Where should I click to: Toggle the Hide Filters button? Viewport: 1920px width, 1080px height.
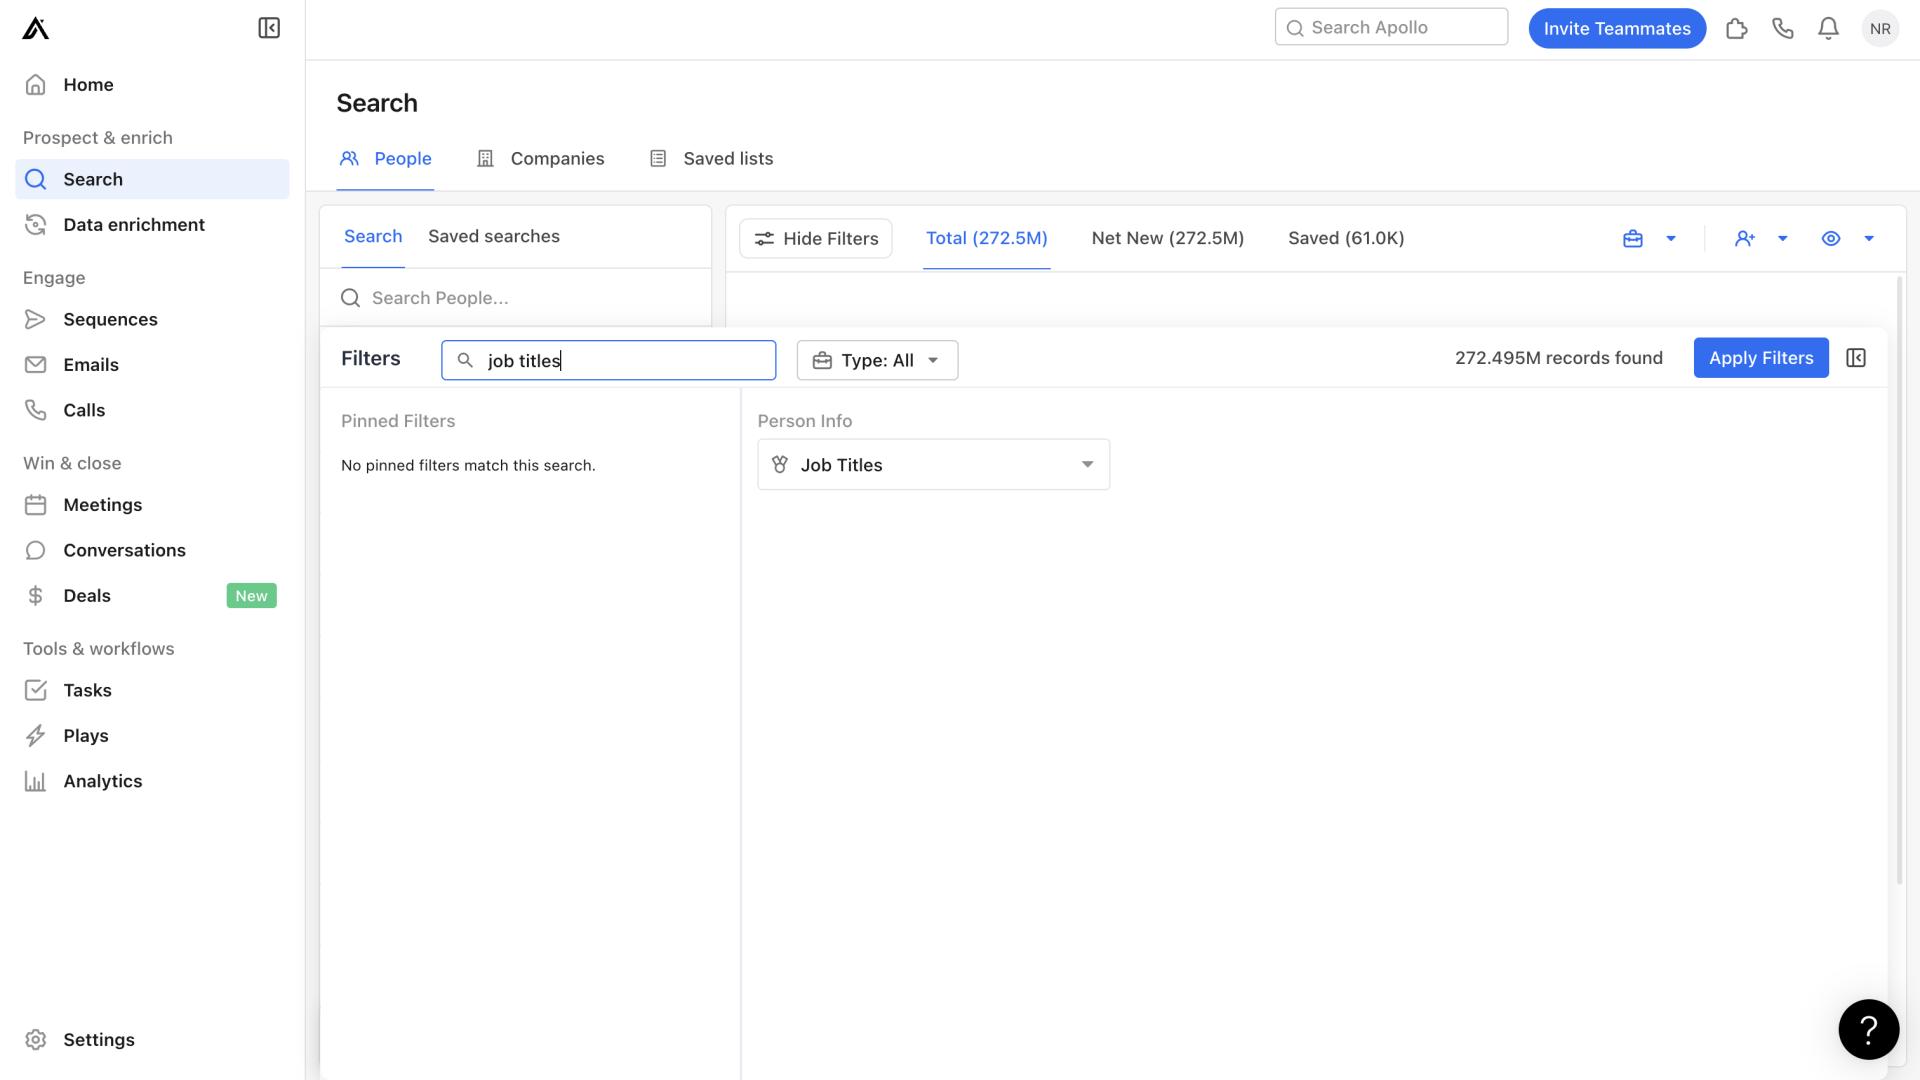tap(815, 237)
